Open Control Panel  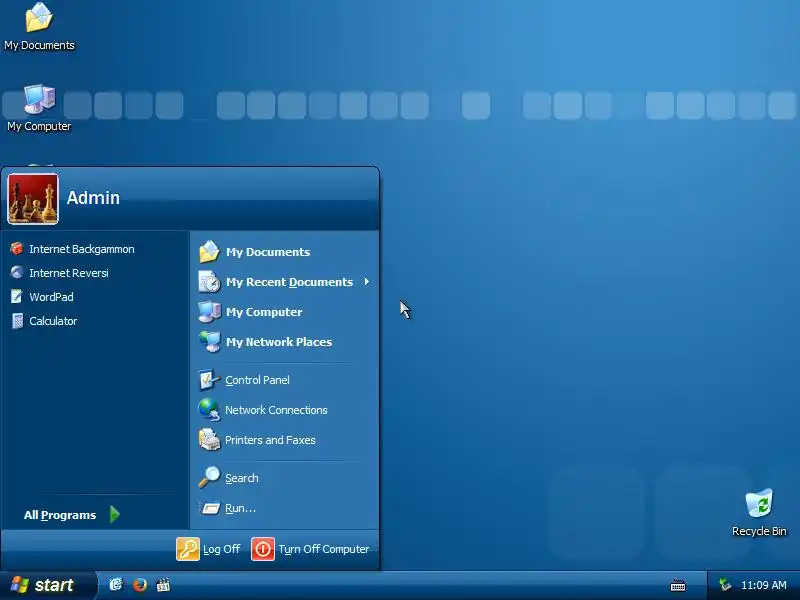[285, 380]
